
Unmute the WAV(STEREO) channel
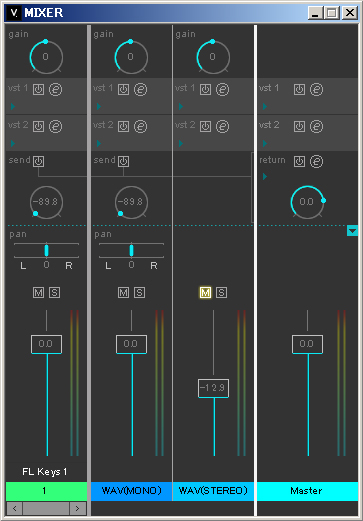click(x=205, y=293)
